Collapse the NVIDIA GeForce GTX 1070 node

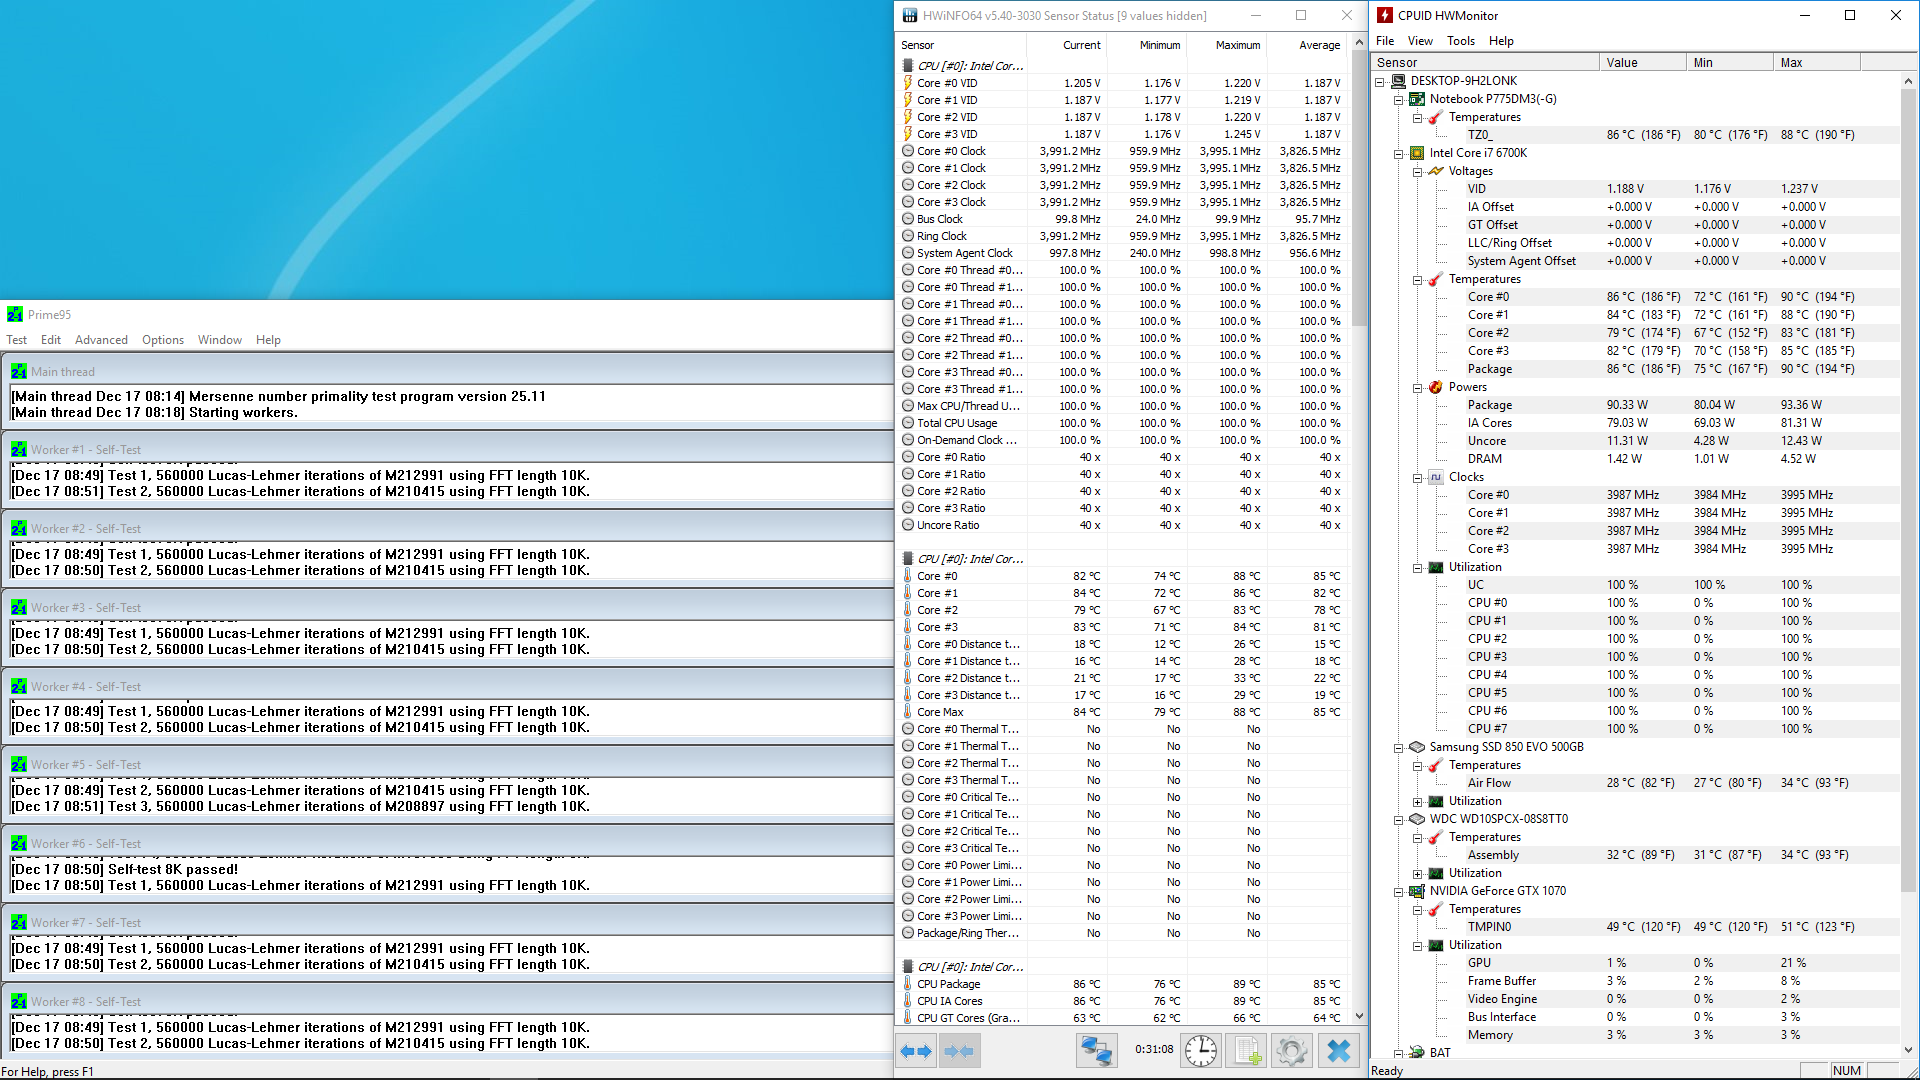pyautogui.click(x=1399, y=891)
